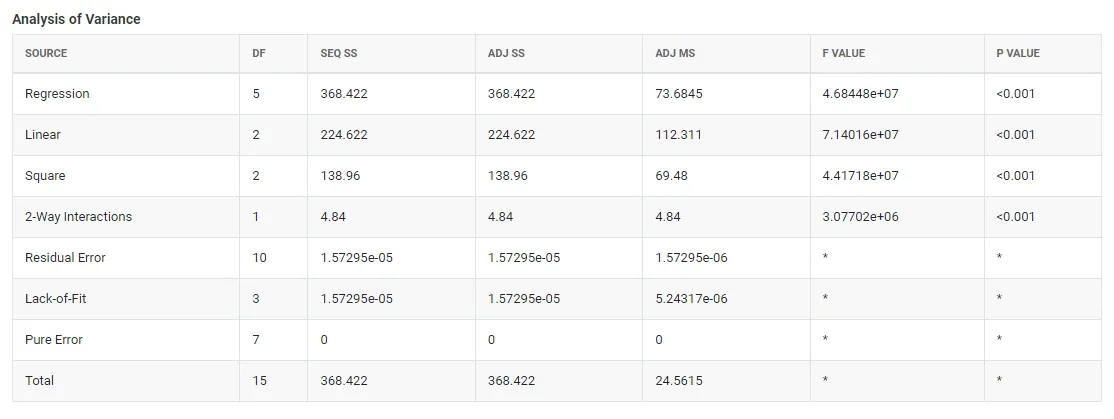Click the Total Adj MS value 24.5615
This screenshot has height=419, width=1114.
tap(678, 381)
